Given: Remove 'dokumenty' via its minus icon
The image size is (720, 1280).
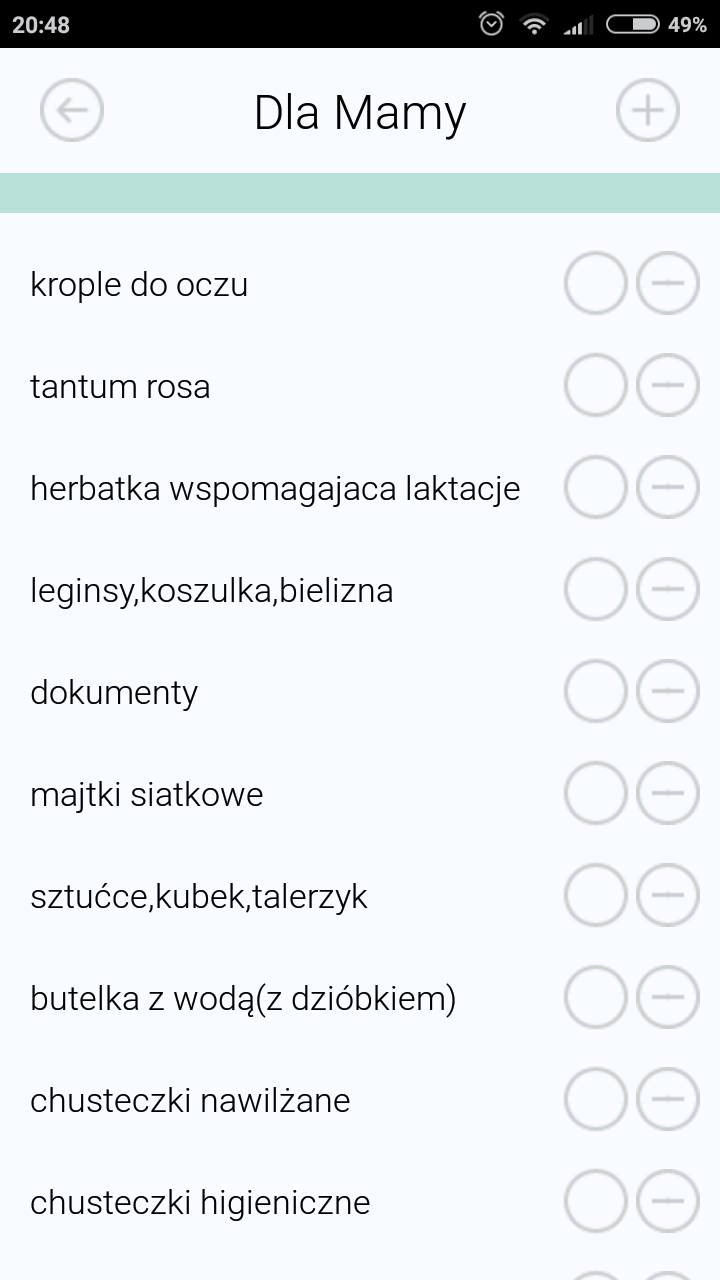Looking at the screenshot, I should [x=667, y=692].
